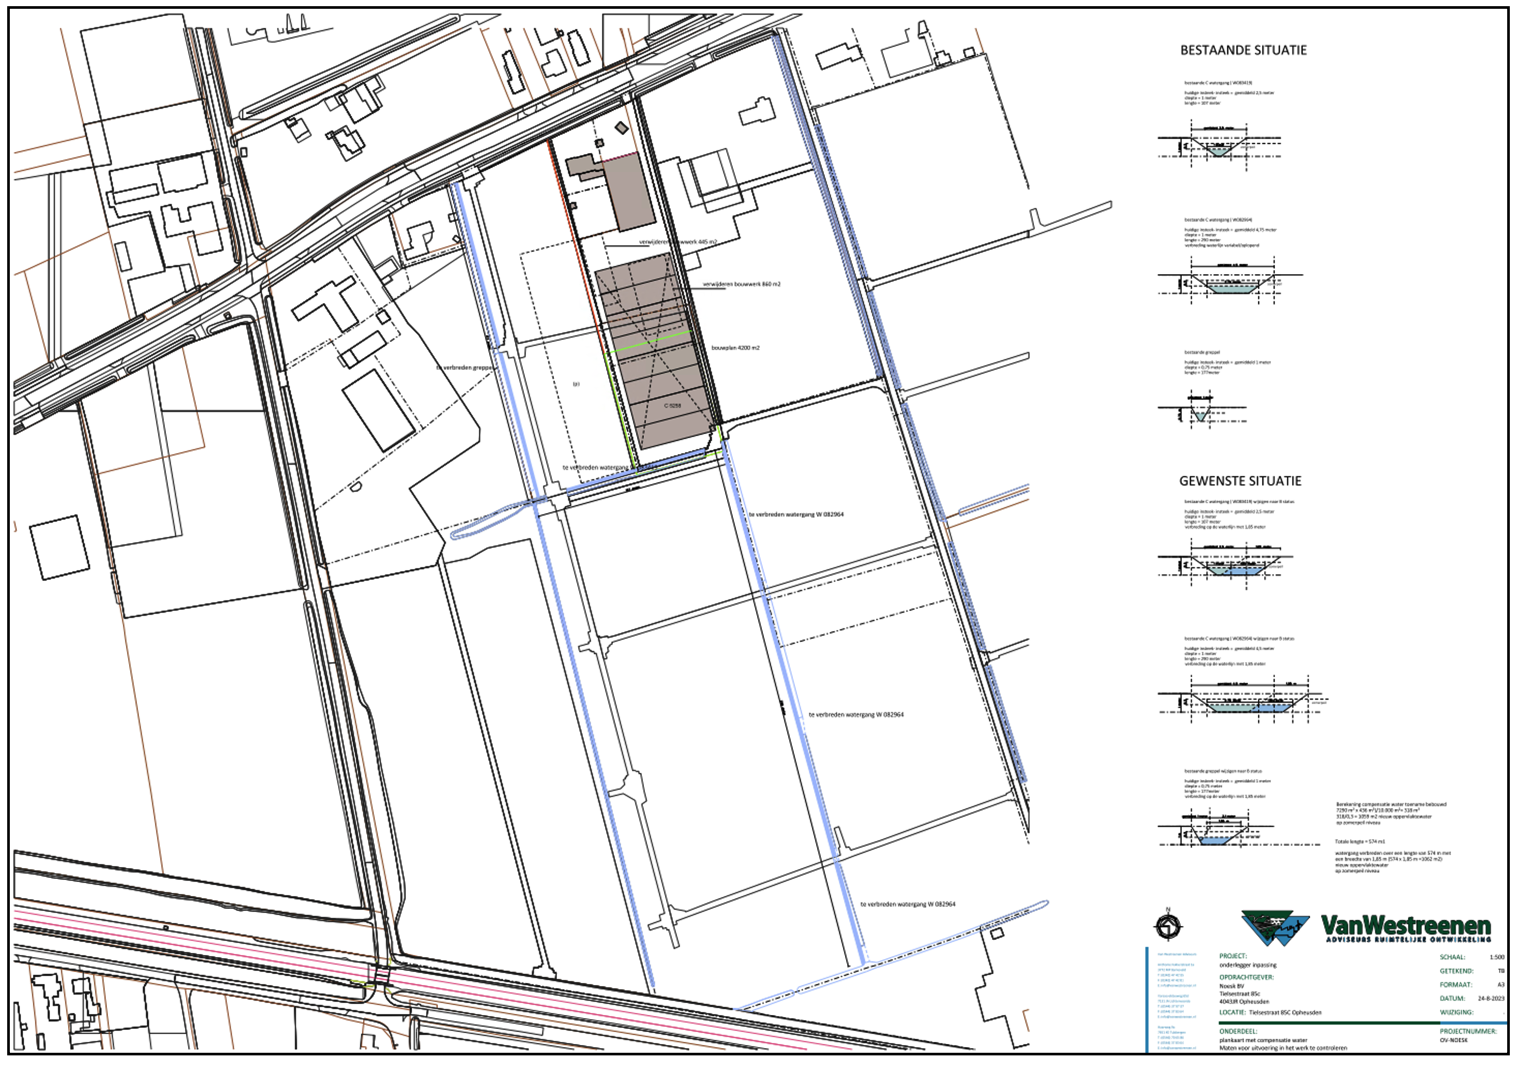
Task: Select the DATUM: label
Action: [x=1453, y=999]
